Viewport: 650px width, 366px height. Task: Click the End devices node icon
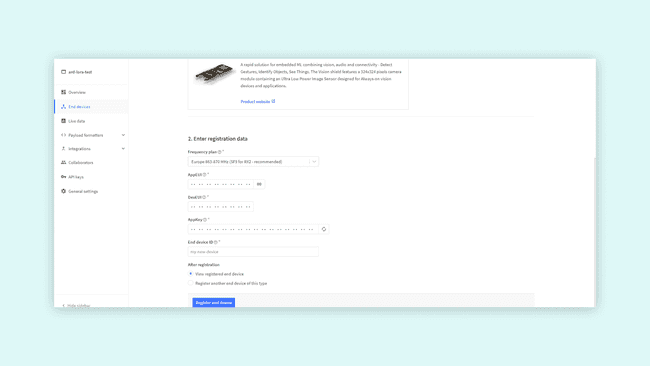[x=63, y=107]
